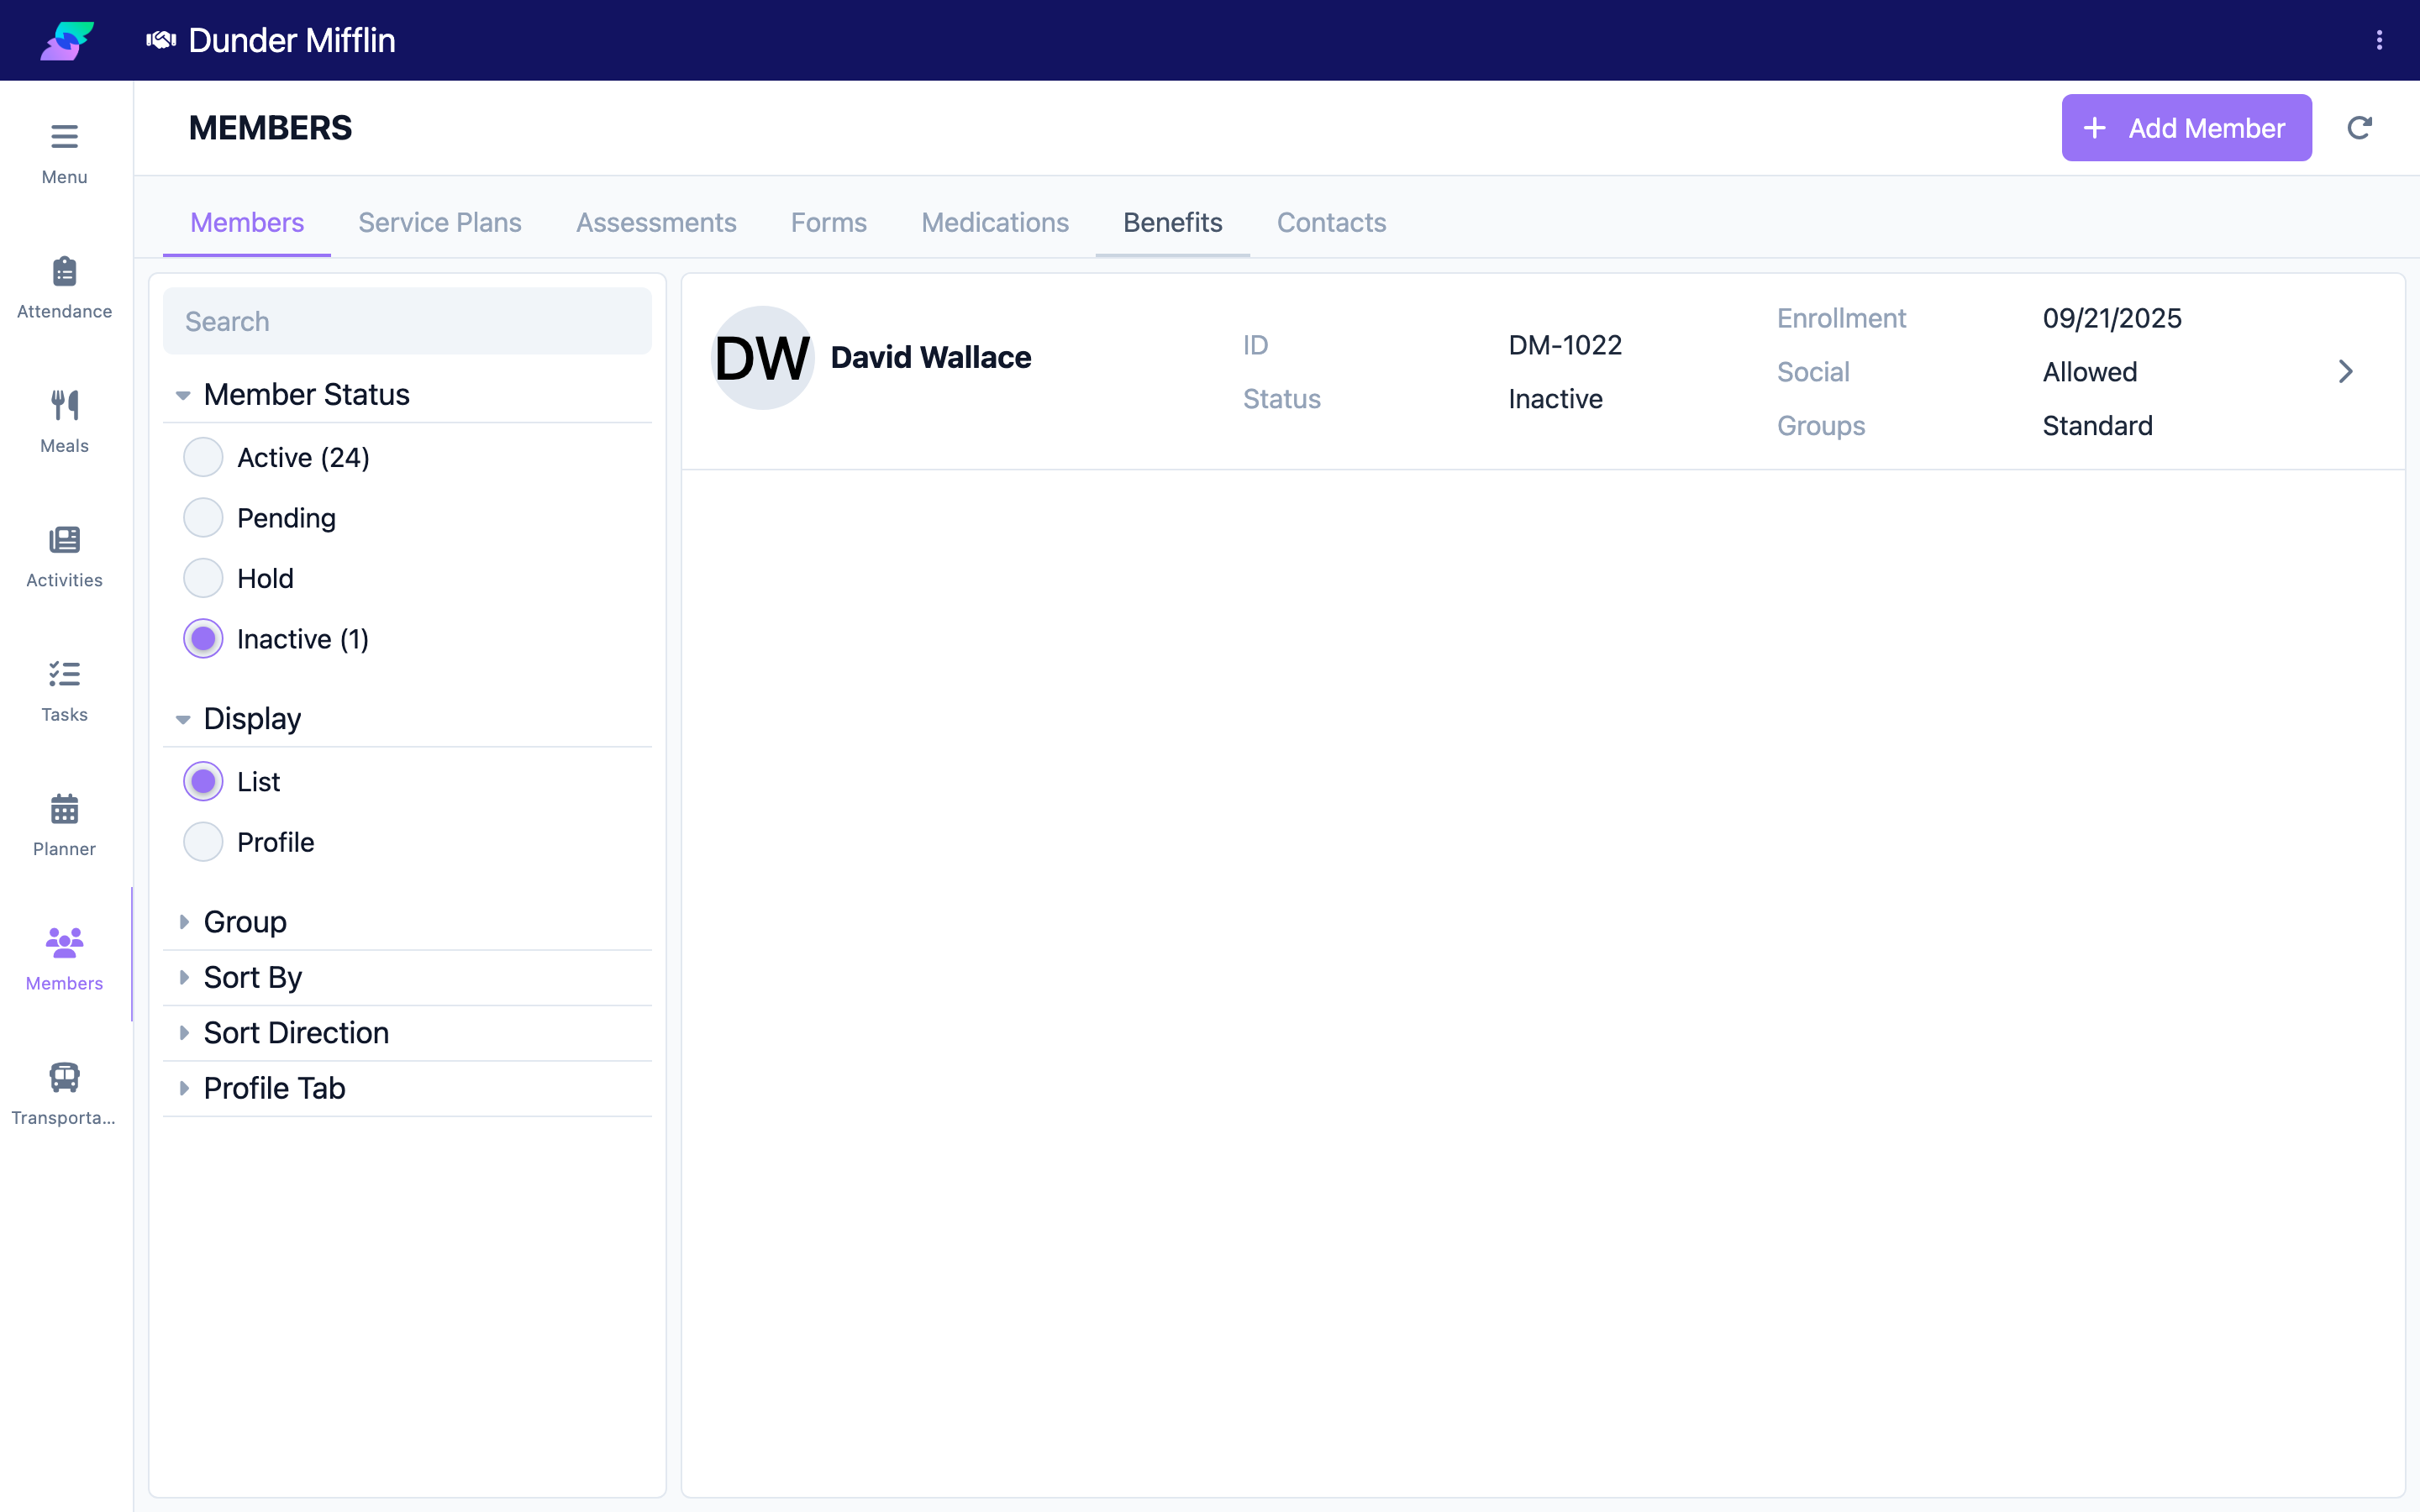Click the Standard groups value
Screen dimensions: 2420x1512
[2097, 426]
